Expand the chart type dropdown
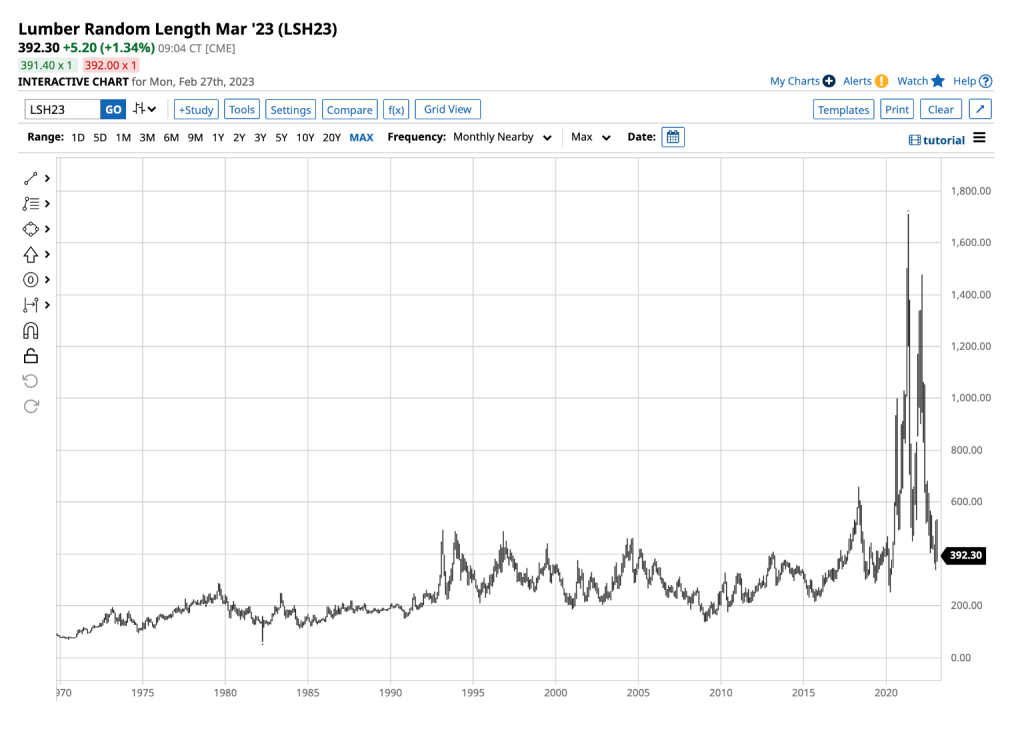Screen dimensions: 1024x729 [145, 109]
